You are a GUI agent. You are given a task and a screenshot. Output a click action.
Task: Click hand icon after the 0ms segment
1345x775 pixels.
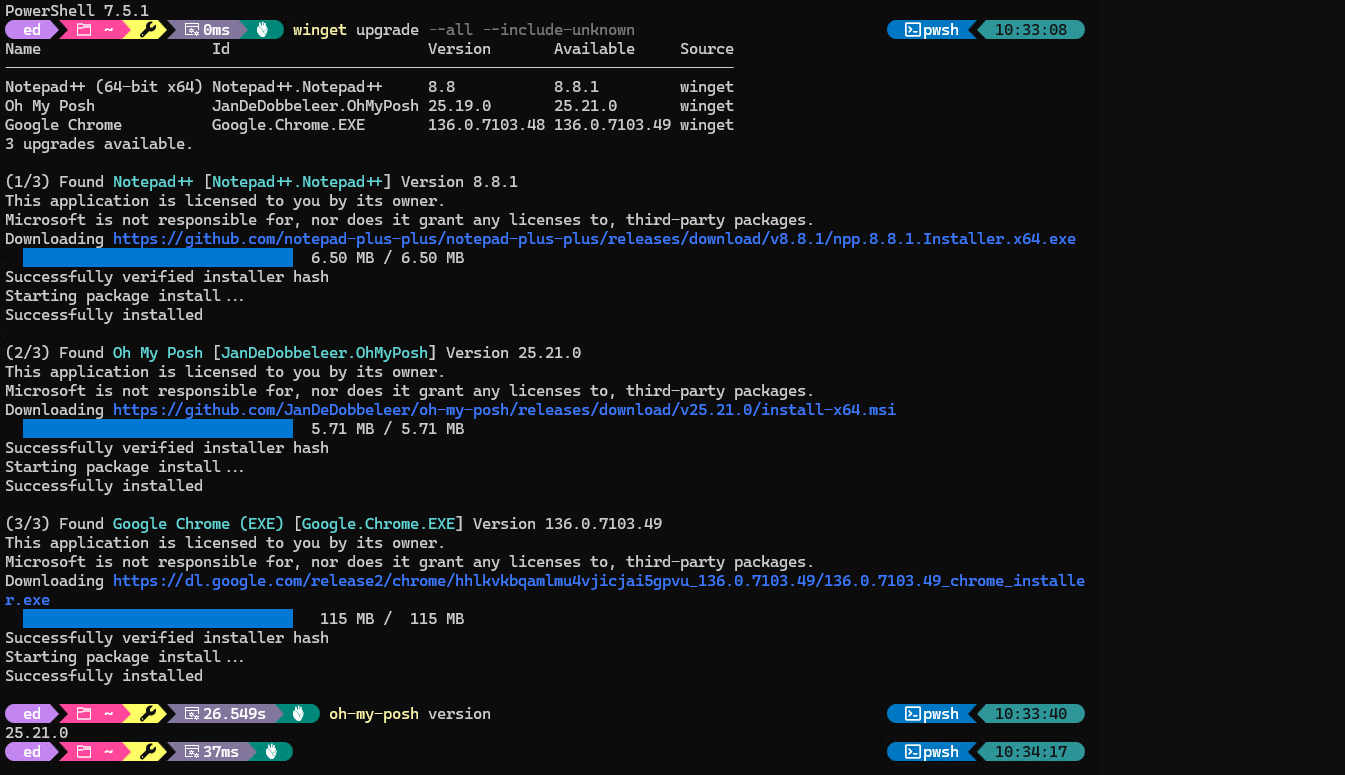(262, 30)
